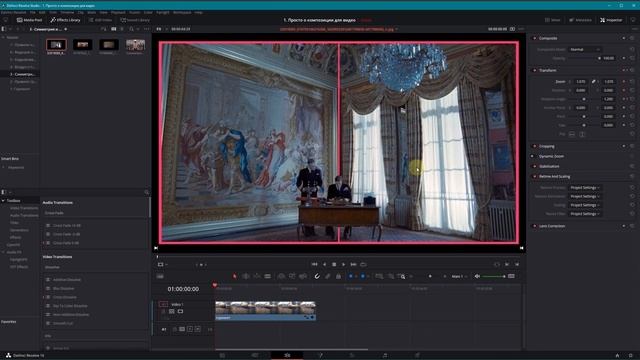This screenshot has width=640, height=360.
Task: Click the timeline zoom slider handle
Action: point(430,276)
